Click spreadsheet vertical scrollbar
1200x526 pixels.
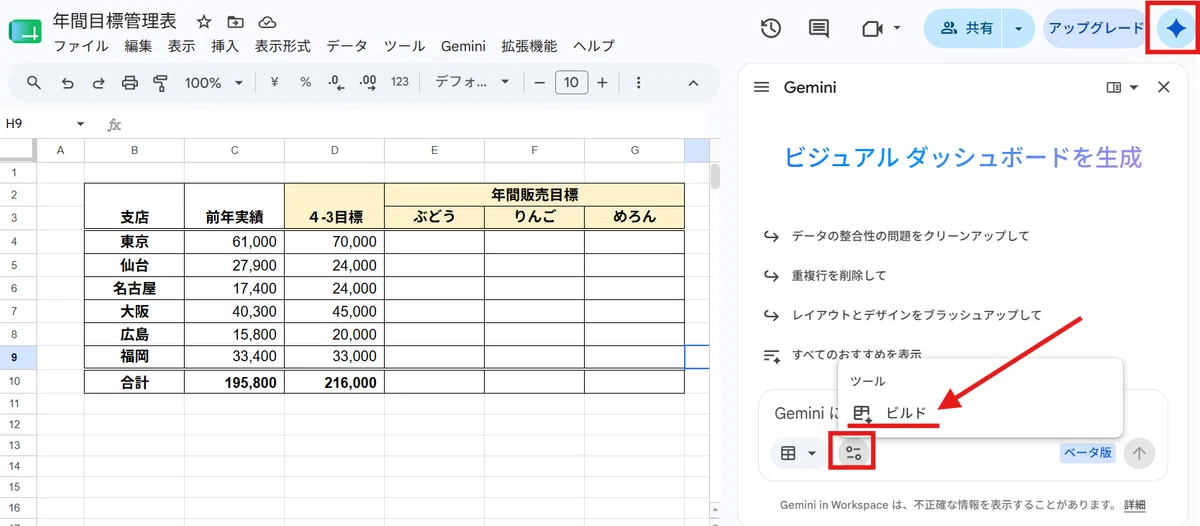[x=715, y=176]
